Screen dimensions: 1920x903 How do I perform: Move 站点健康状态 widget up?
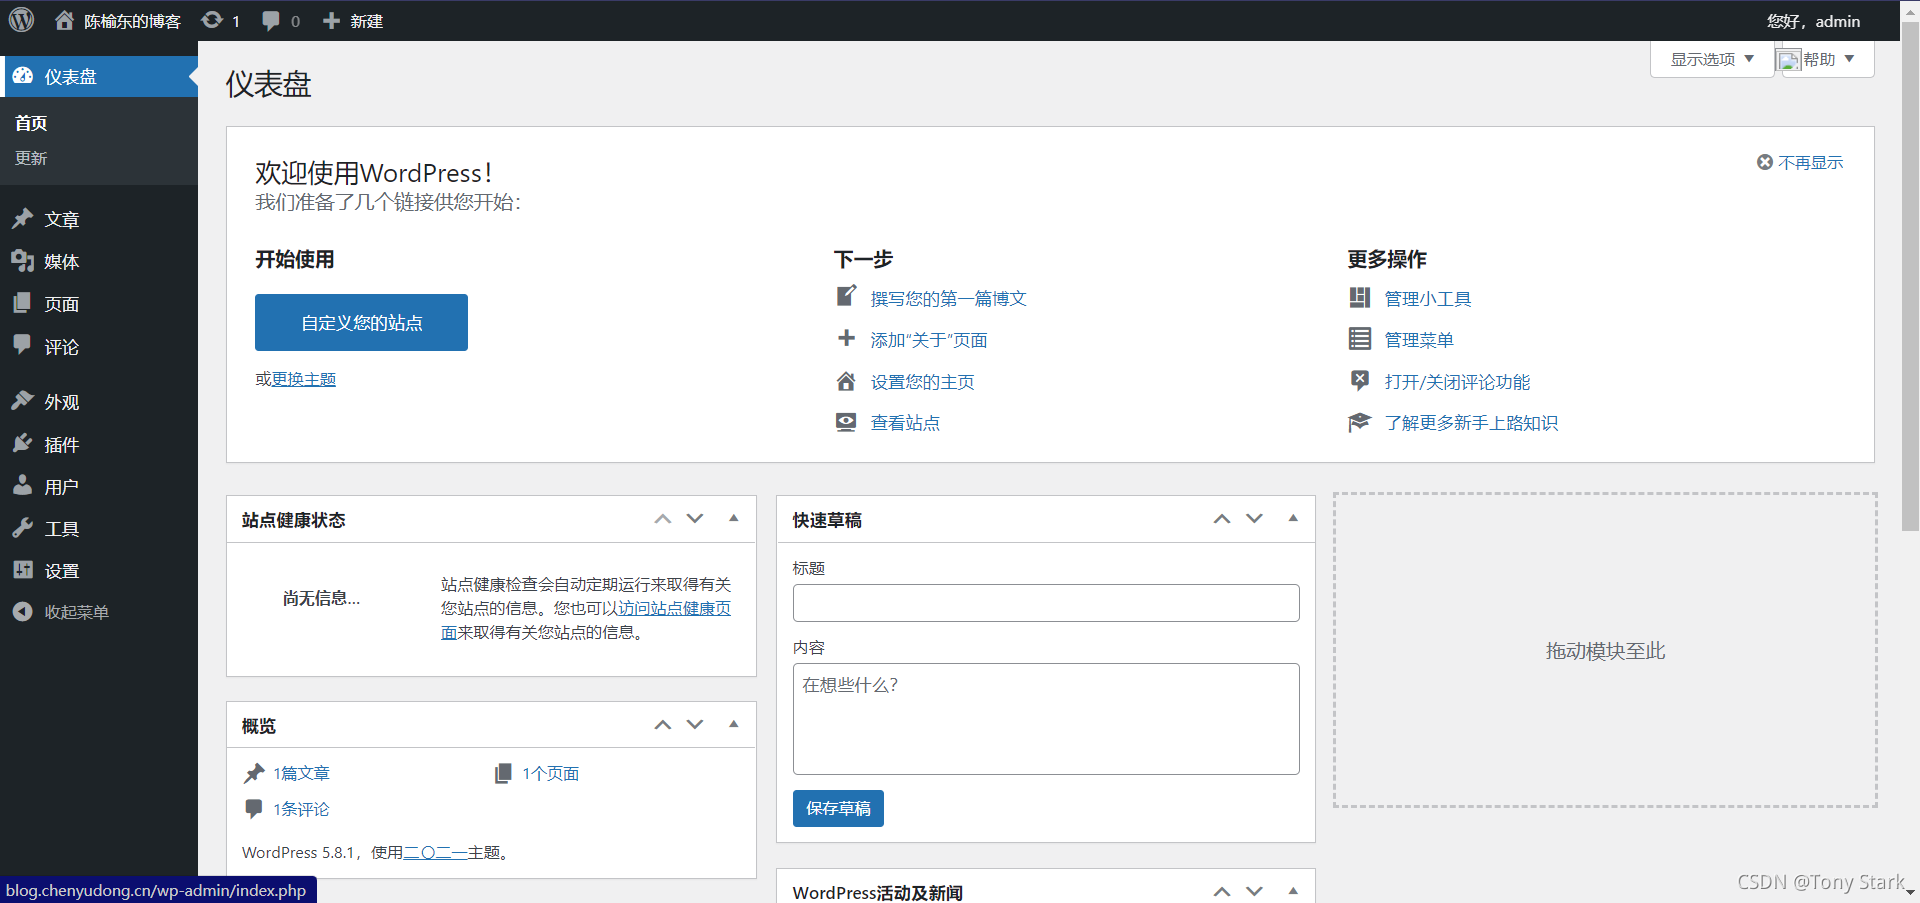click(663, 518)
